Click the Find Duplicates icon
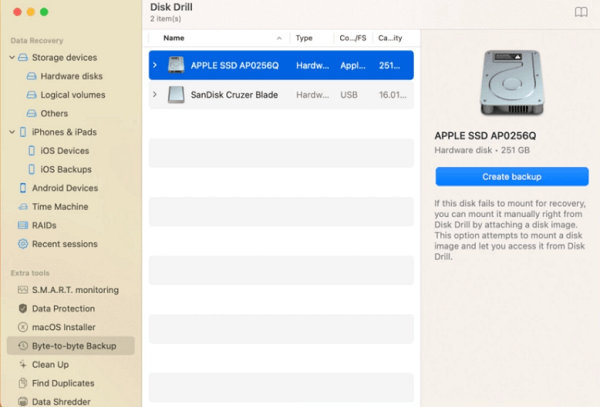Image resolution: width=600 pixels, height=407 pixels. [x=22, y=383]
